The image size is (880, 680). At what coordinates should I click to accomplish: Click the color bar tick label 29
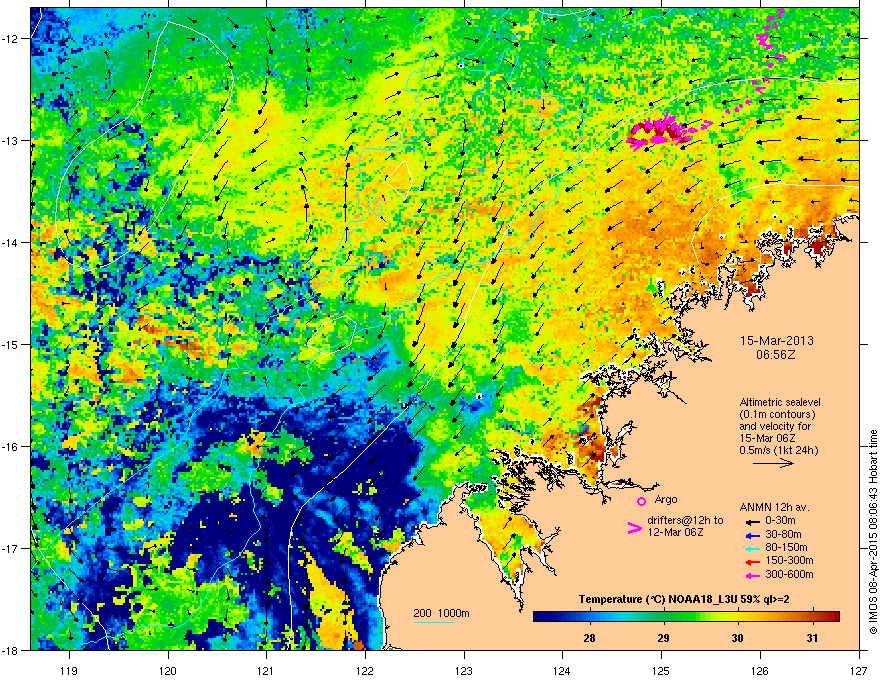pos(663,638)
